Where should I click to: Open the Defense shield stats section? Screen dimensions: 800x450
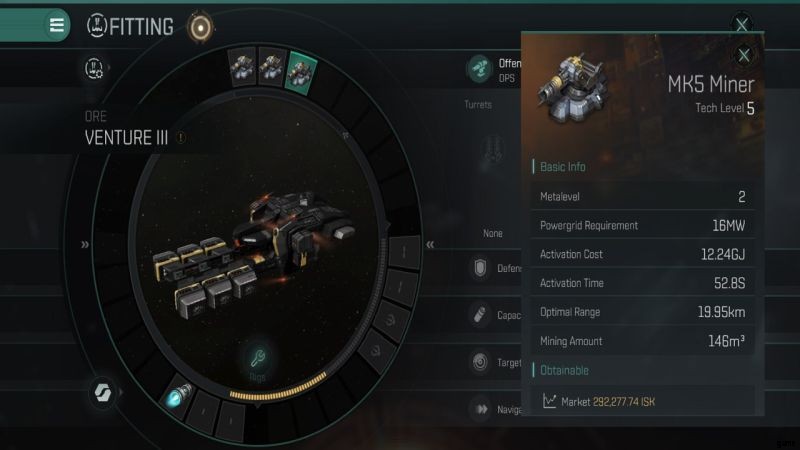[x=495, y=268]
